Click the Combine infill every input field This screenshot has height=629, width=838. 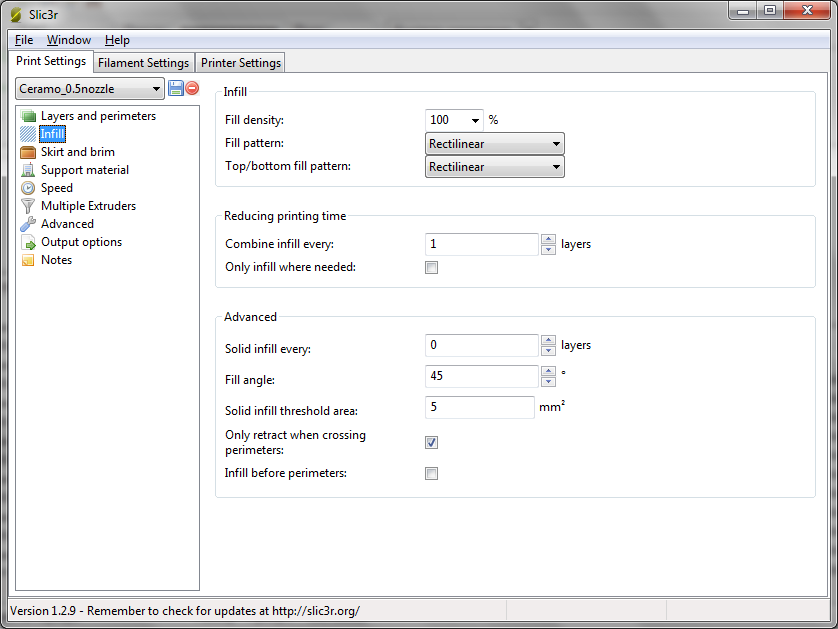(x=482, y=244)
